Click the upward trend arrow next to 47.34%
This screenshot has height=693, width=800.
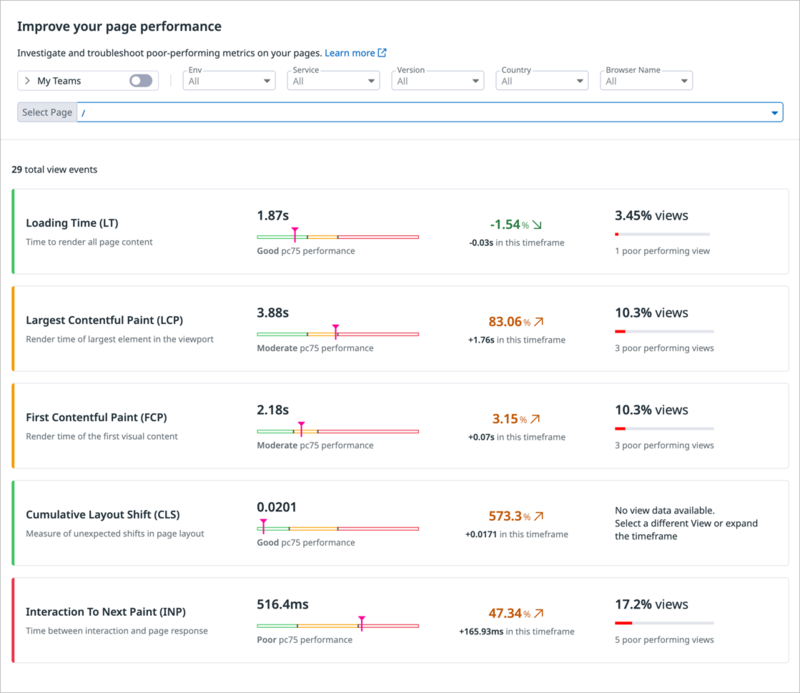click(539, 613)
